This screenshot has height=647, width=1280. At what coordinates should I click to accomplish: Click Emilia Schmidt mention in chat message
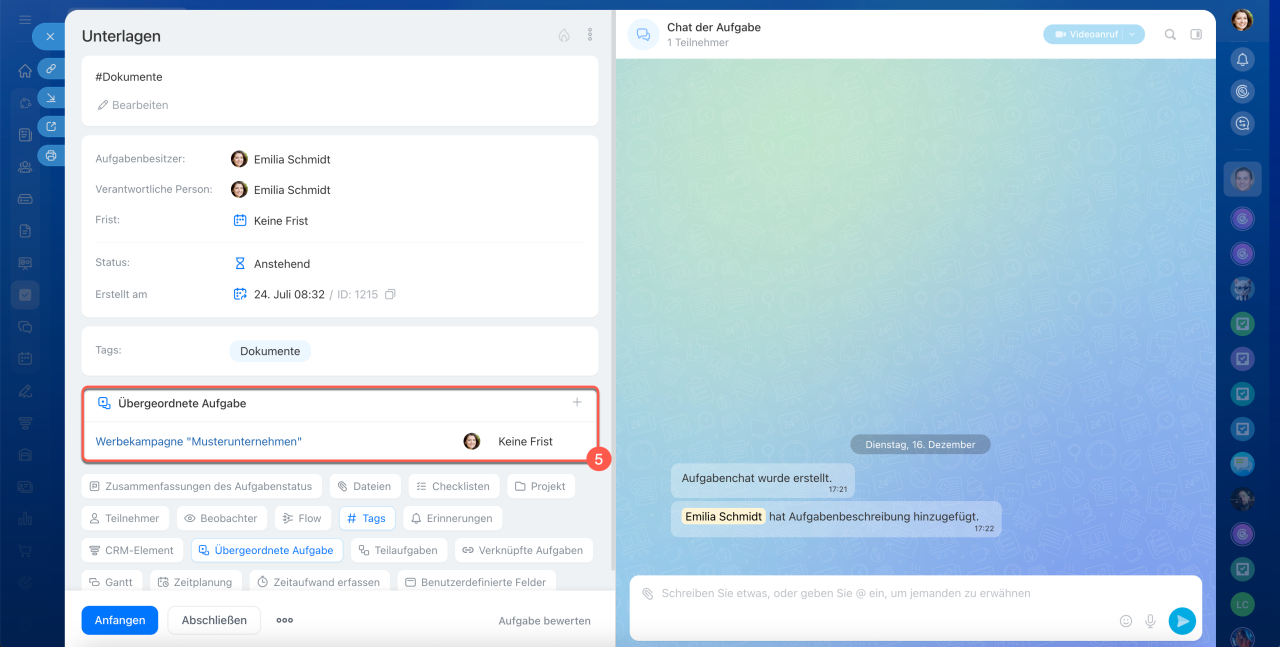point(723,517)
